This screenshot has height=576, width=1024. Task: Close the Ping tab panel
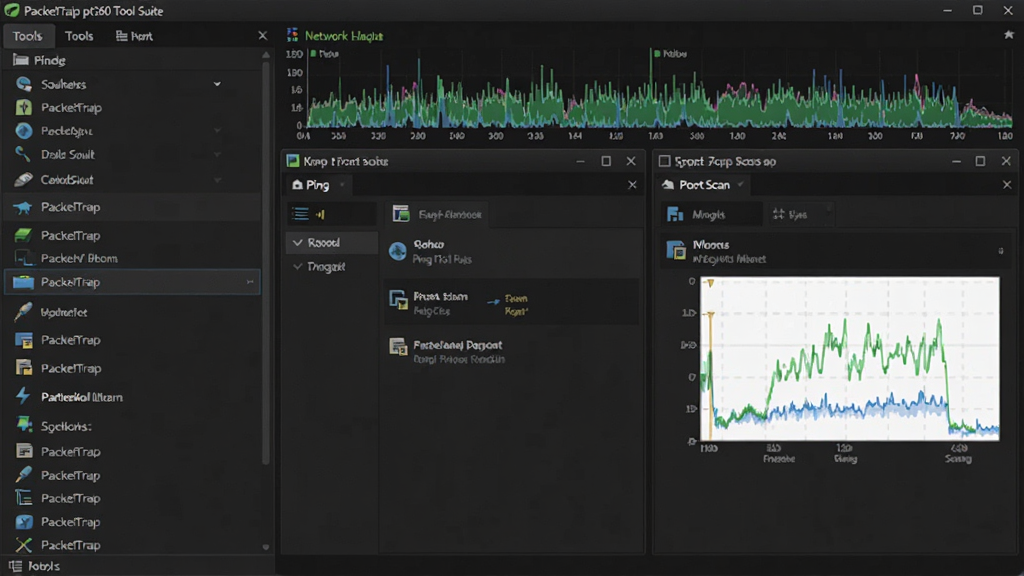click(x=632, y=185)
